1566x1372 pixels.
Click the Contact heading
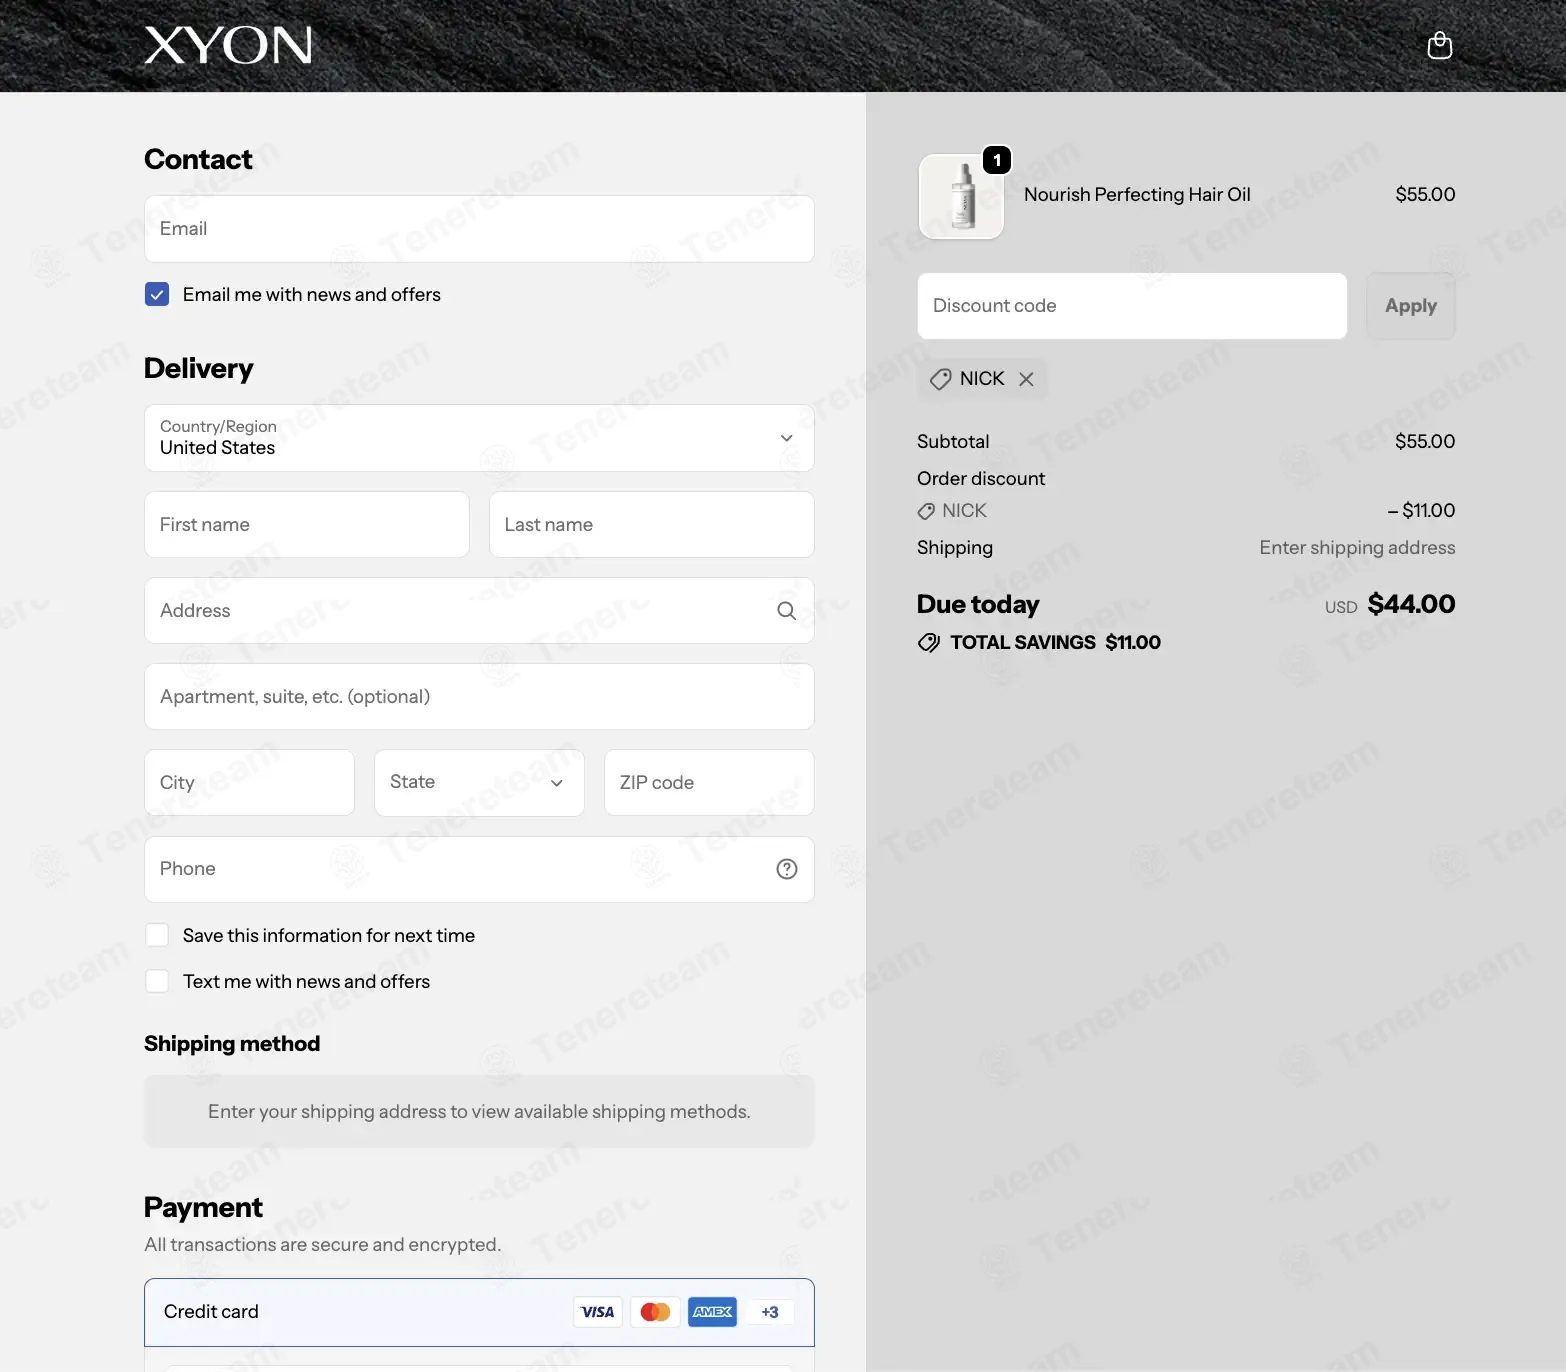(x=198, y=160)
